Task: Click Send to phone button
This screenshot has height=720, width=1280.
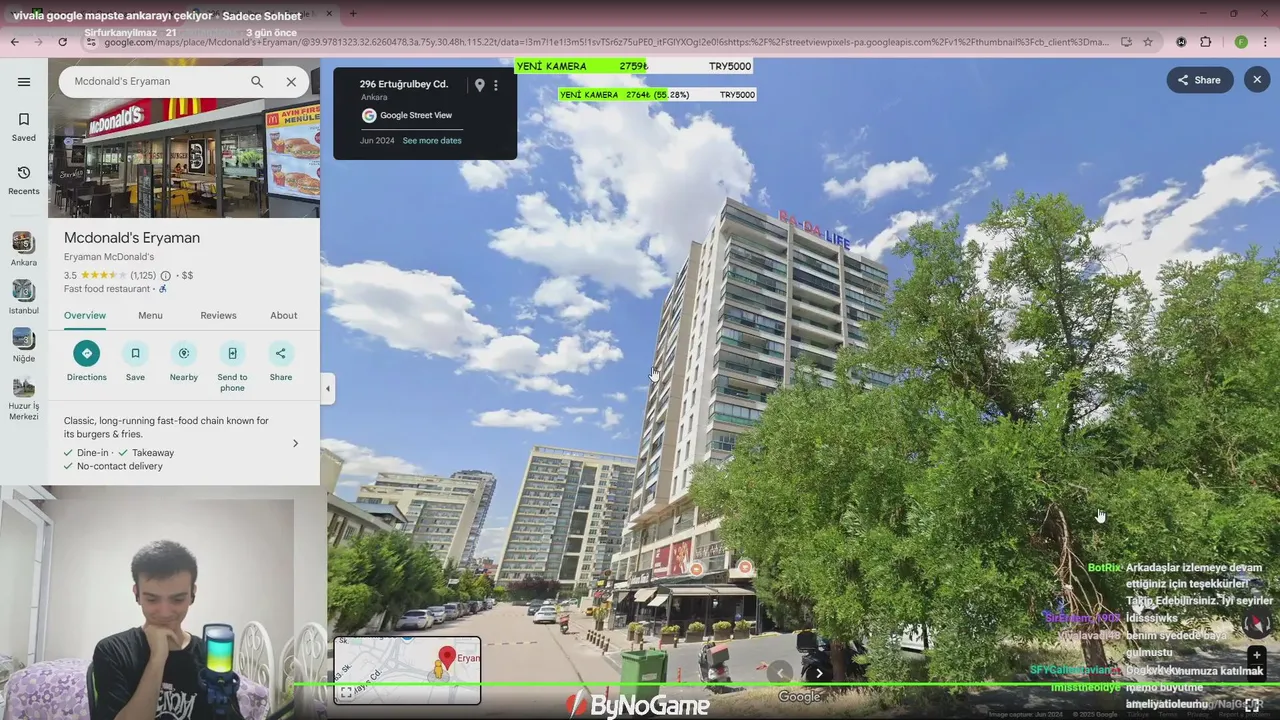Action: 232,367
